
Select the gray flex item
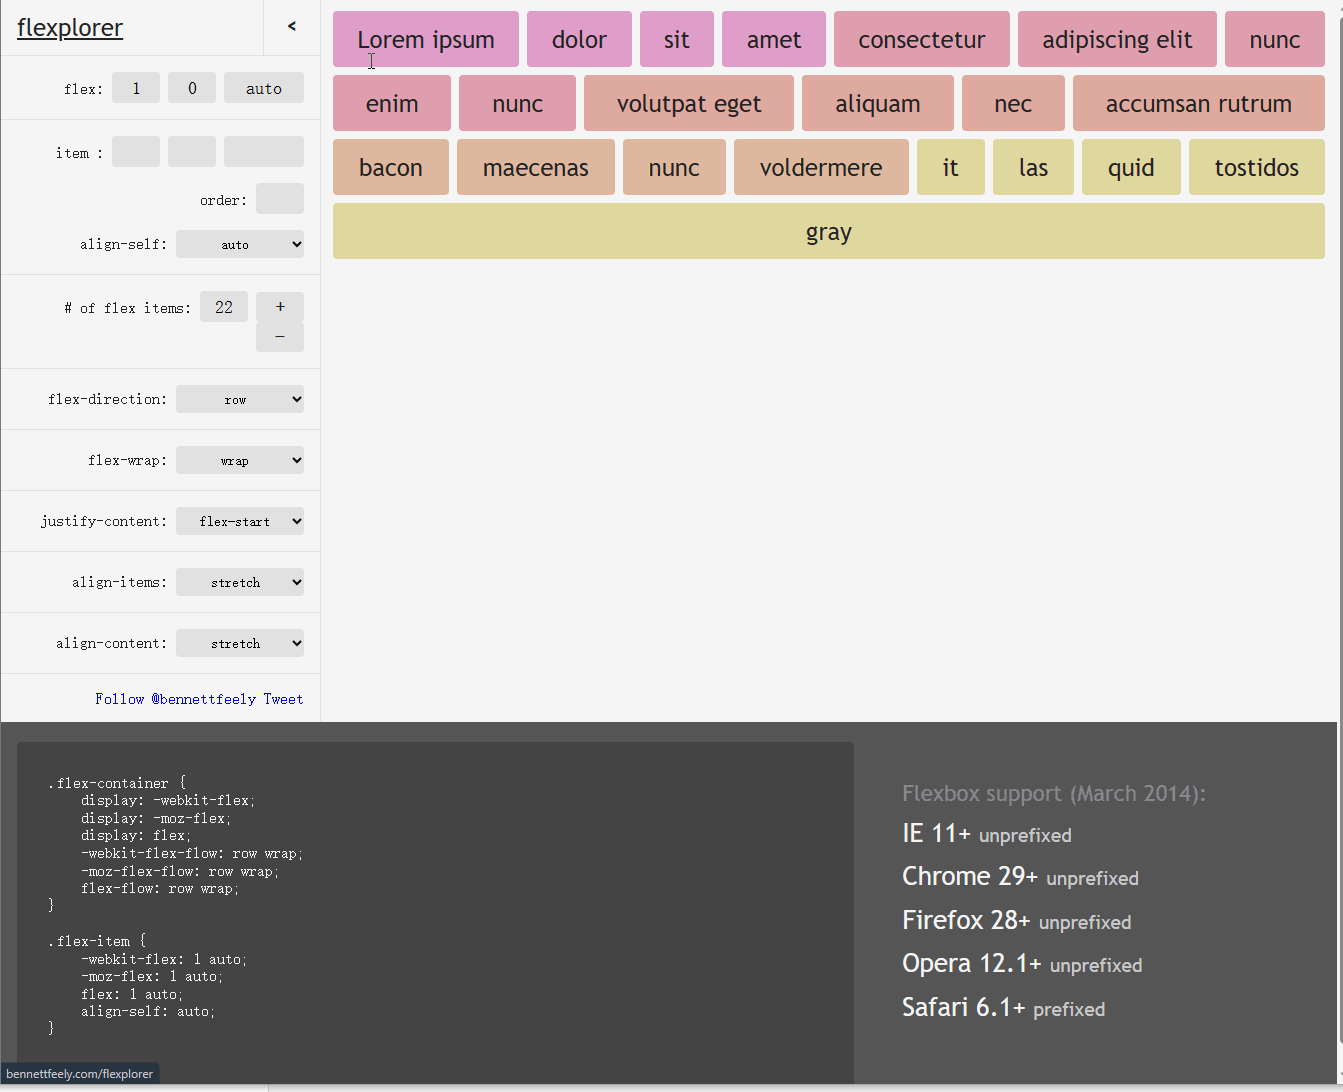(829, 231)
